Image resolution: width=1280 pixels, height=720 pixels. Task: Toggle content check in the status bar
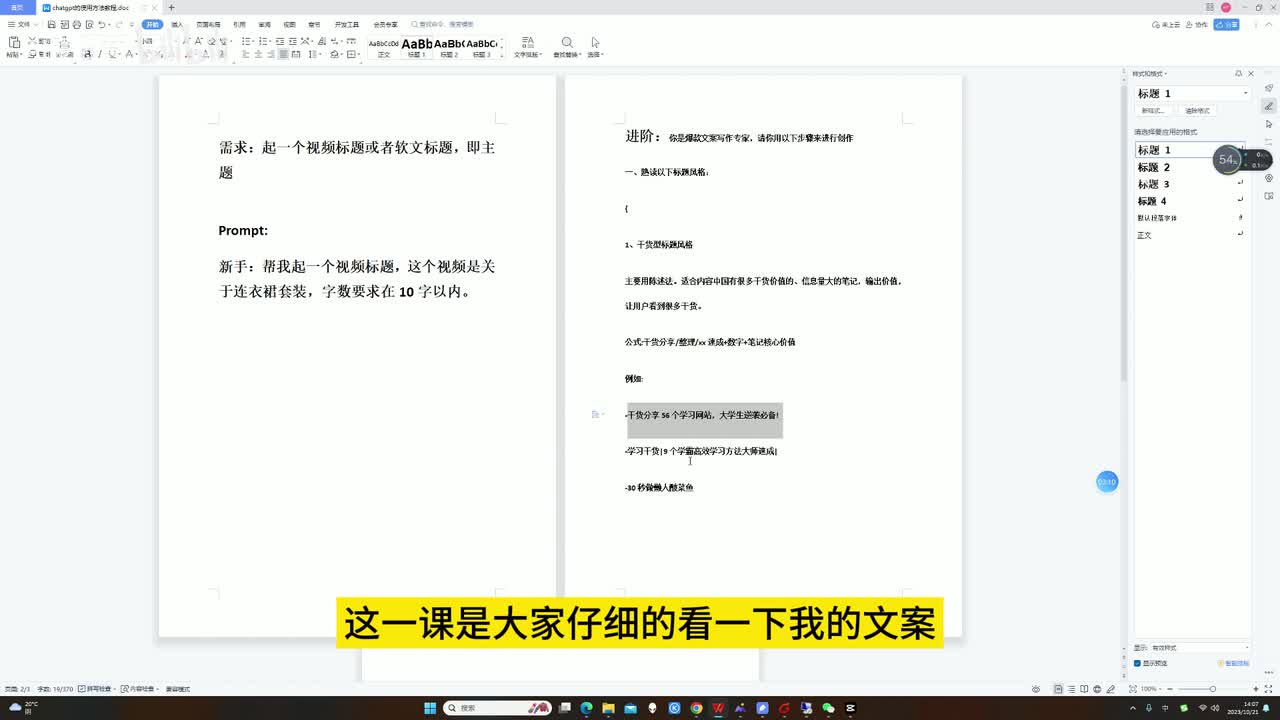pyautogui.click(x=138, y=689)
